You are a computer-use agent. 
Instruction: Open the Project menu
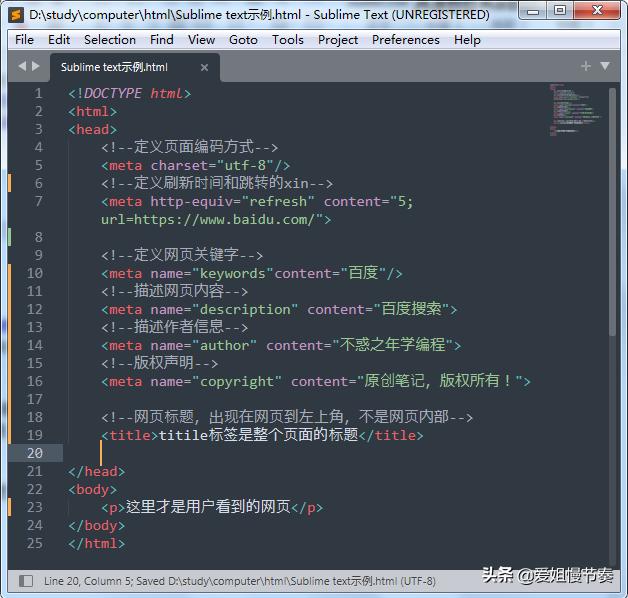click(338, 40)
